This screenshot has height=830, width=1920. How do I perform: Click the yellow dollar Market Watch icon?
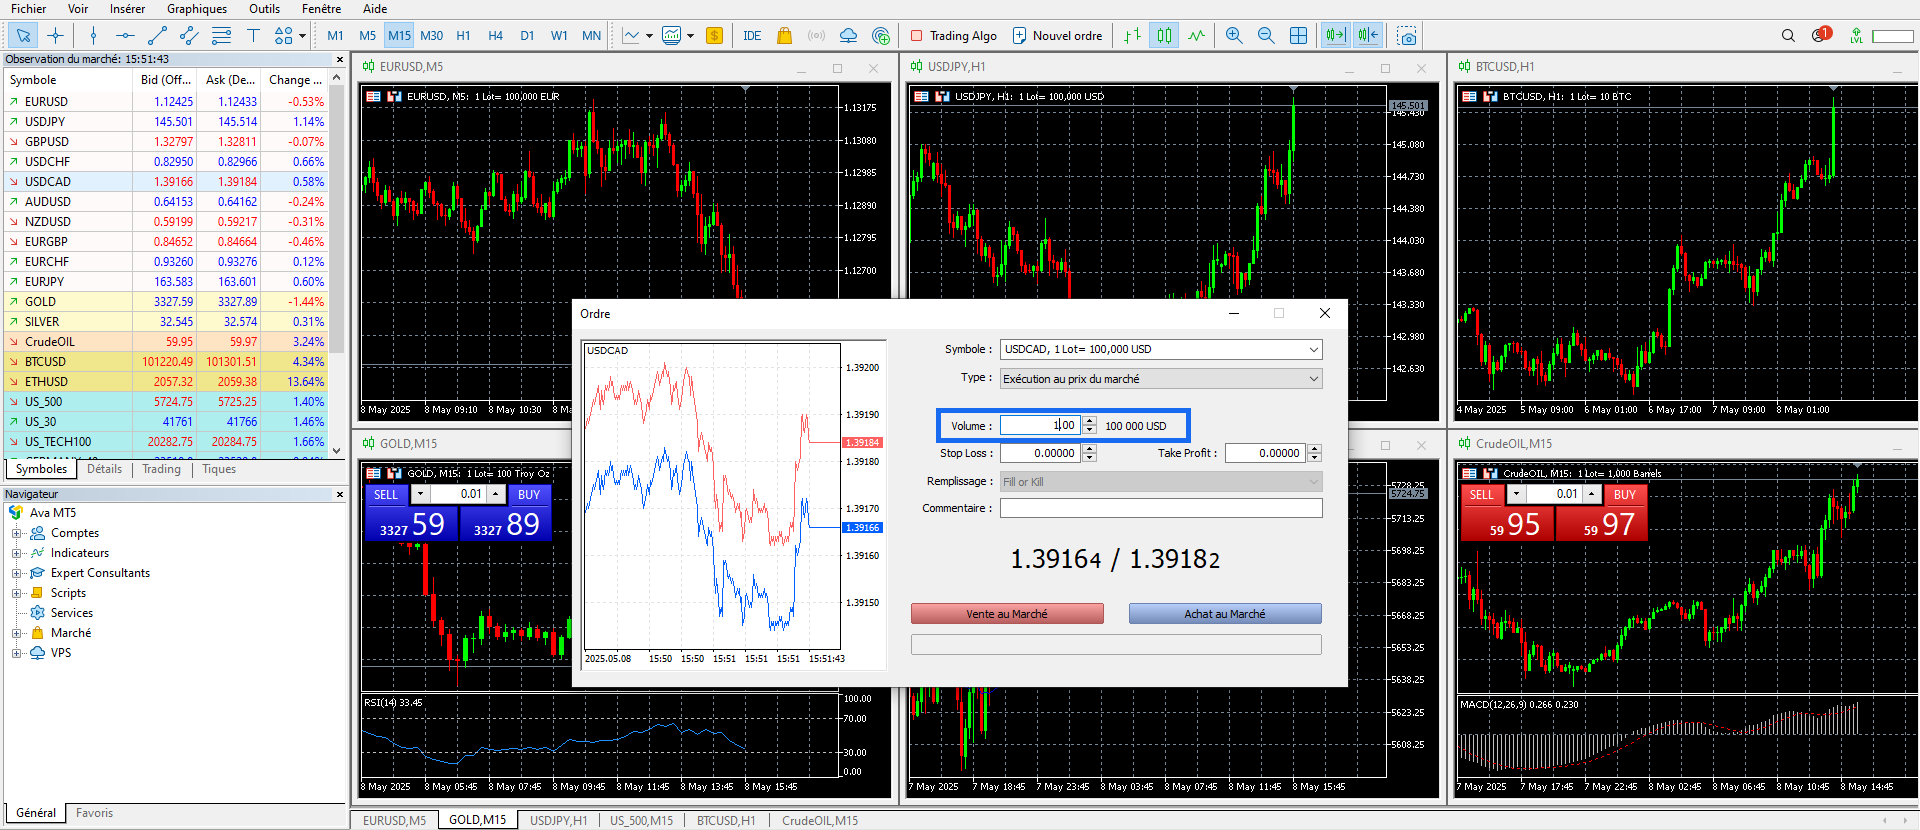(x=714, y=36)
